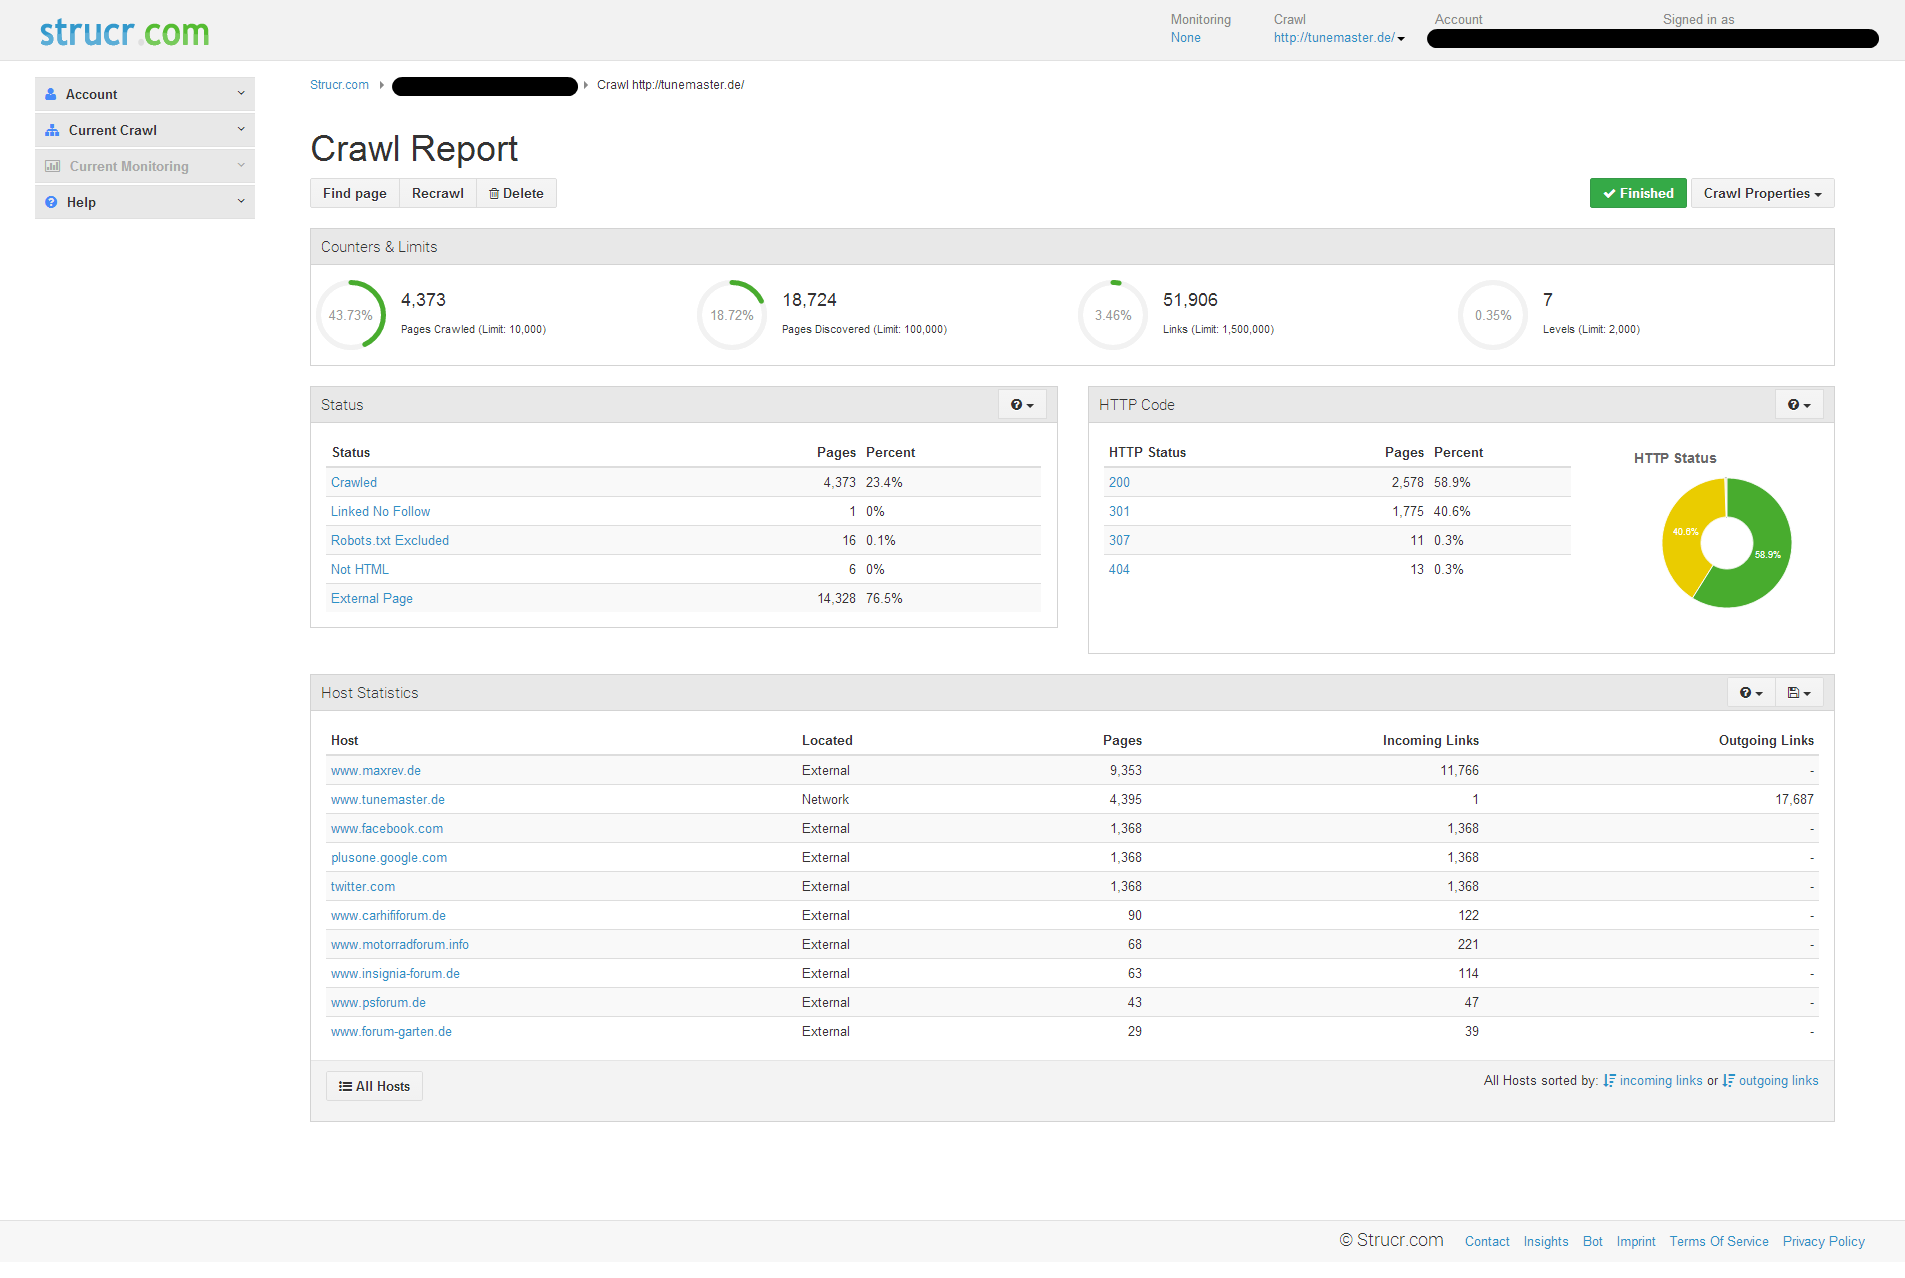
Task: Click the list icon on All Hosts button
Action: pos(345,1086)
